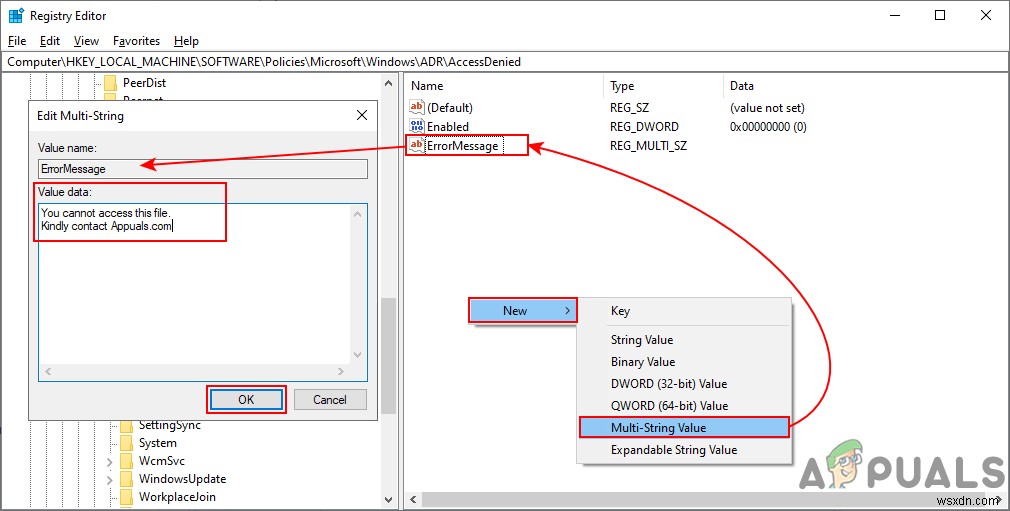Open the New submenu in context menu
The image size is (1010, 511).
coord(522,311)
